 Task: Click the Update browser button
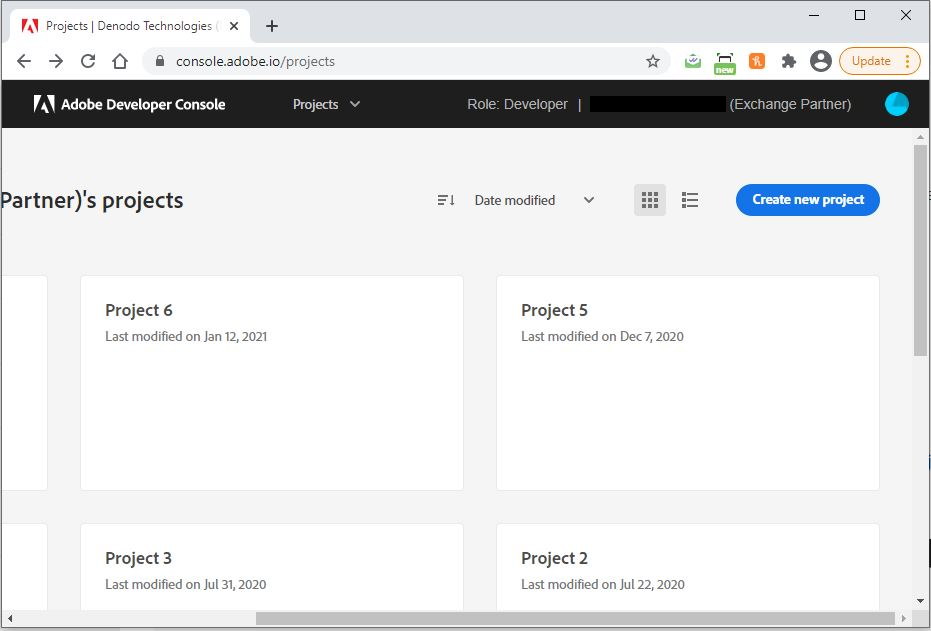pos(879,61)
